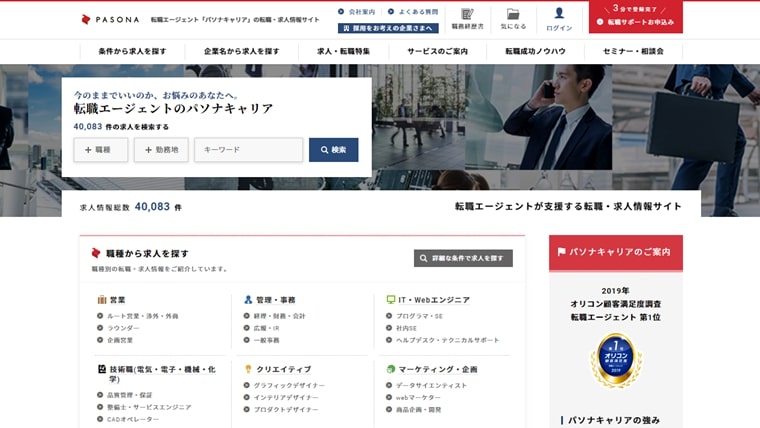The image size is (760, 428).
Task: Select ヘルプデスク・テクニカルサポート link
Action: click(x=447, y=340)
